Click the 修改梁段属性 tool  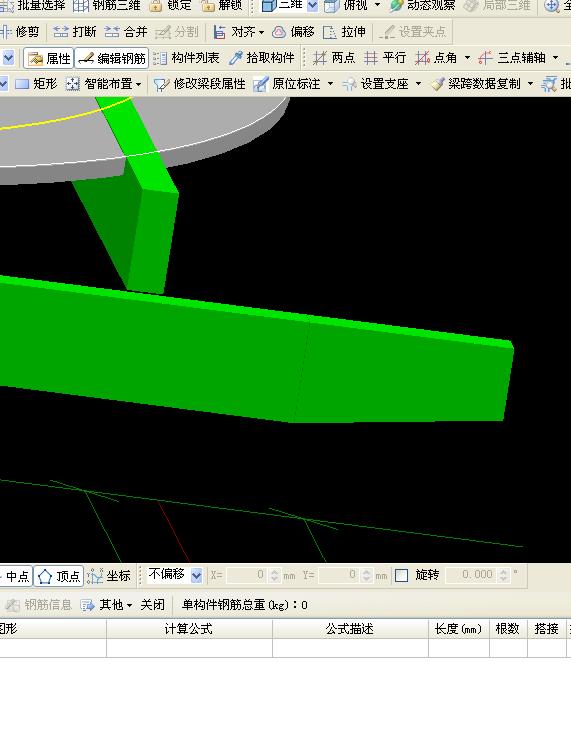click(x=199, y=84)
